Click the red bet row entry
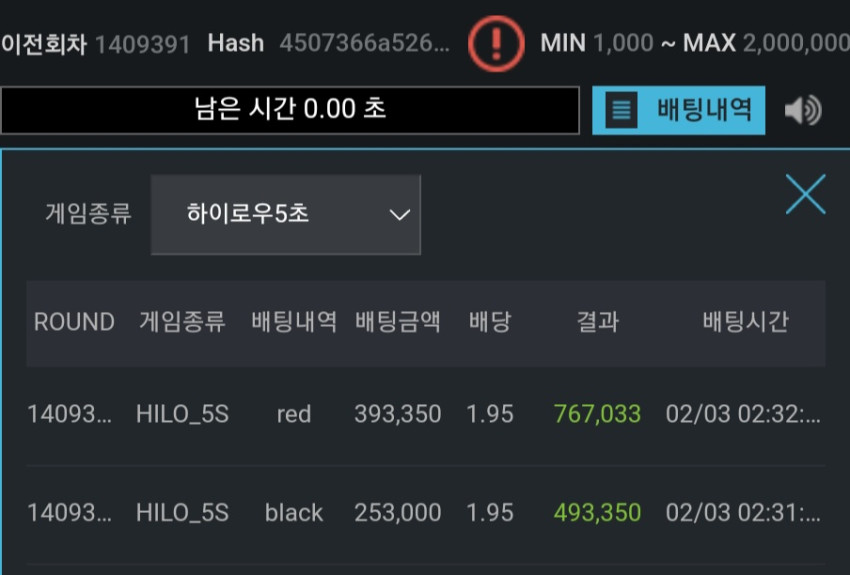 coord(426,414)
